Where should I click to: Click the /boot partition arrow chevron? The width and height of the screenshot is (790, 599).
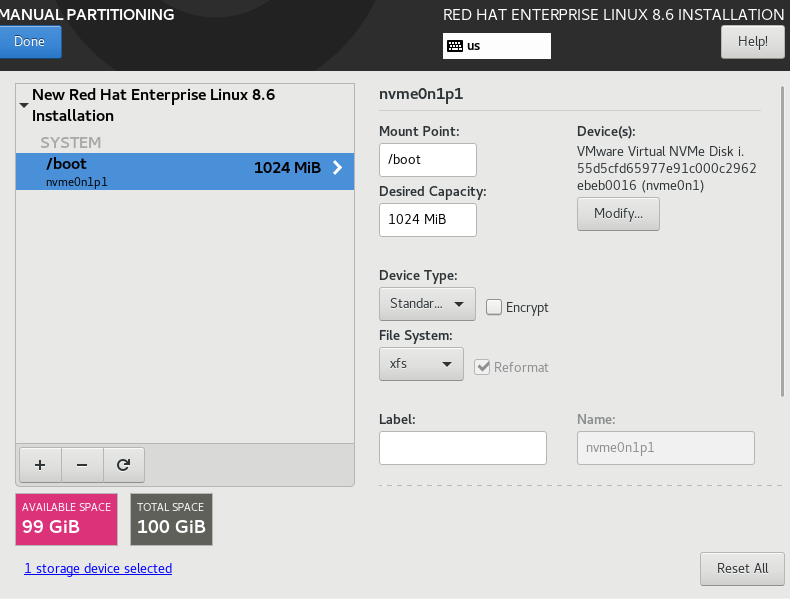(x=338, y=168)
